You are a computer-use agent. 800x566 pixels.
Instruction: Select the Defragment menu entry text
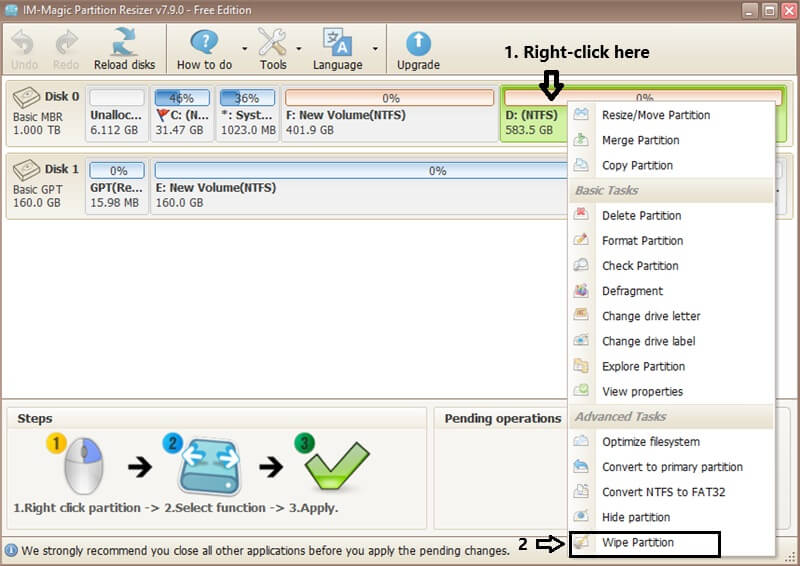(x=632, y=291)
